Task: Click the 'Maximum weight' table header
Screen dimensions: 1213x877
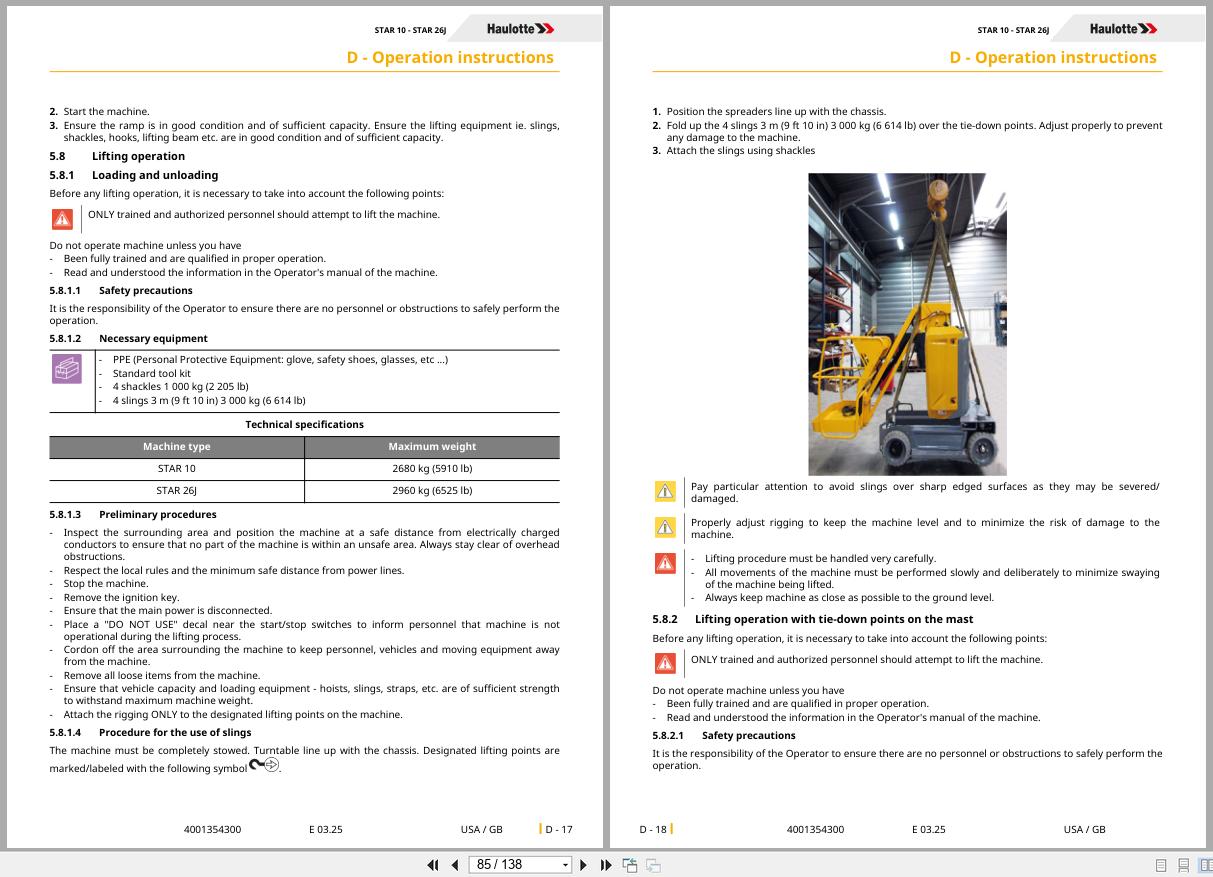Action: coord(432,447)
